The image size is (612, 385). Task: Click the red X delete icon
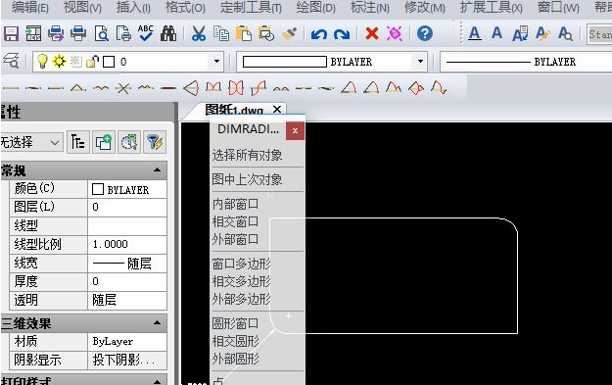click(x=372, y=34)
